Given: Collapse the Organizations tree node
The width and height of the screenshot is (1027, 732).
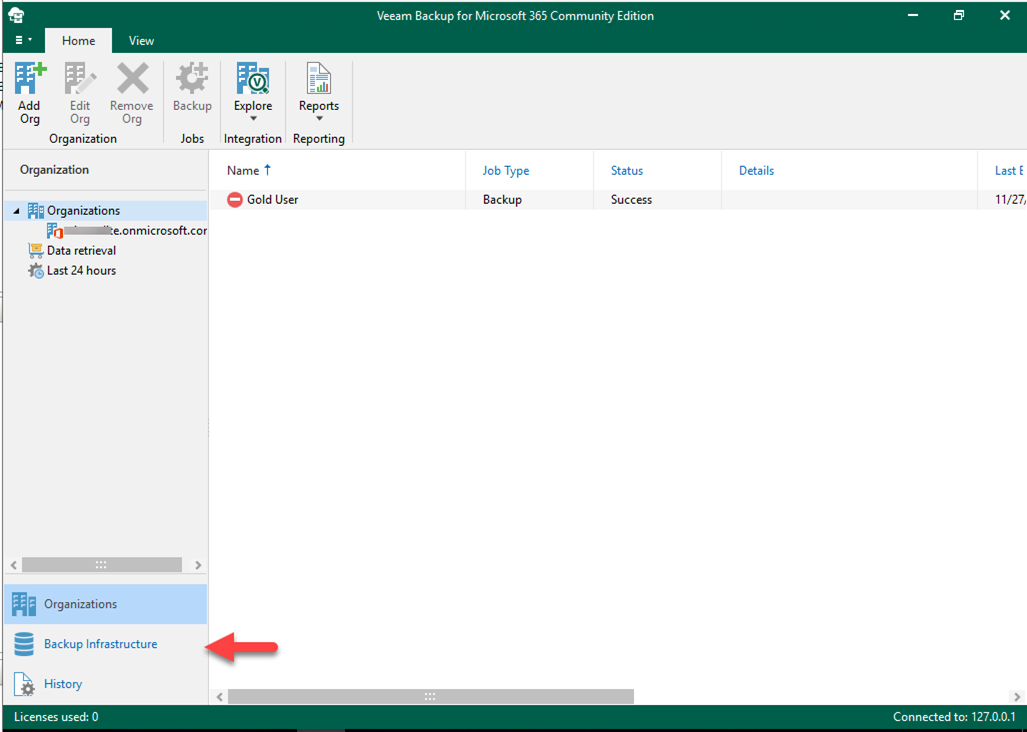Looking at the screenshot, I should pyautogui.click(x=16, y=211).
